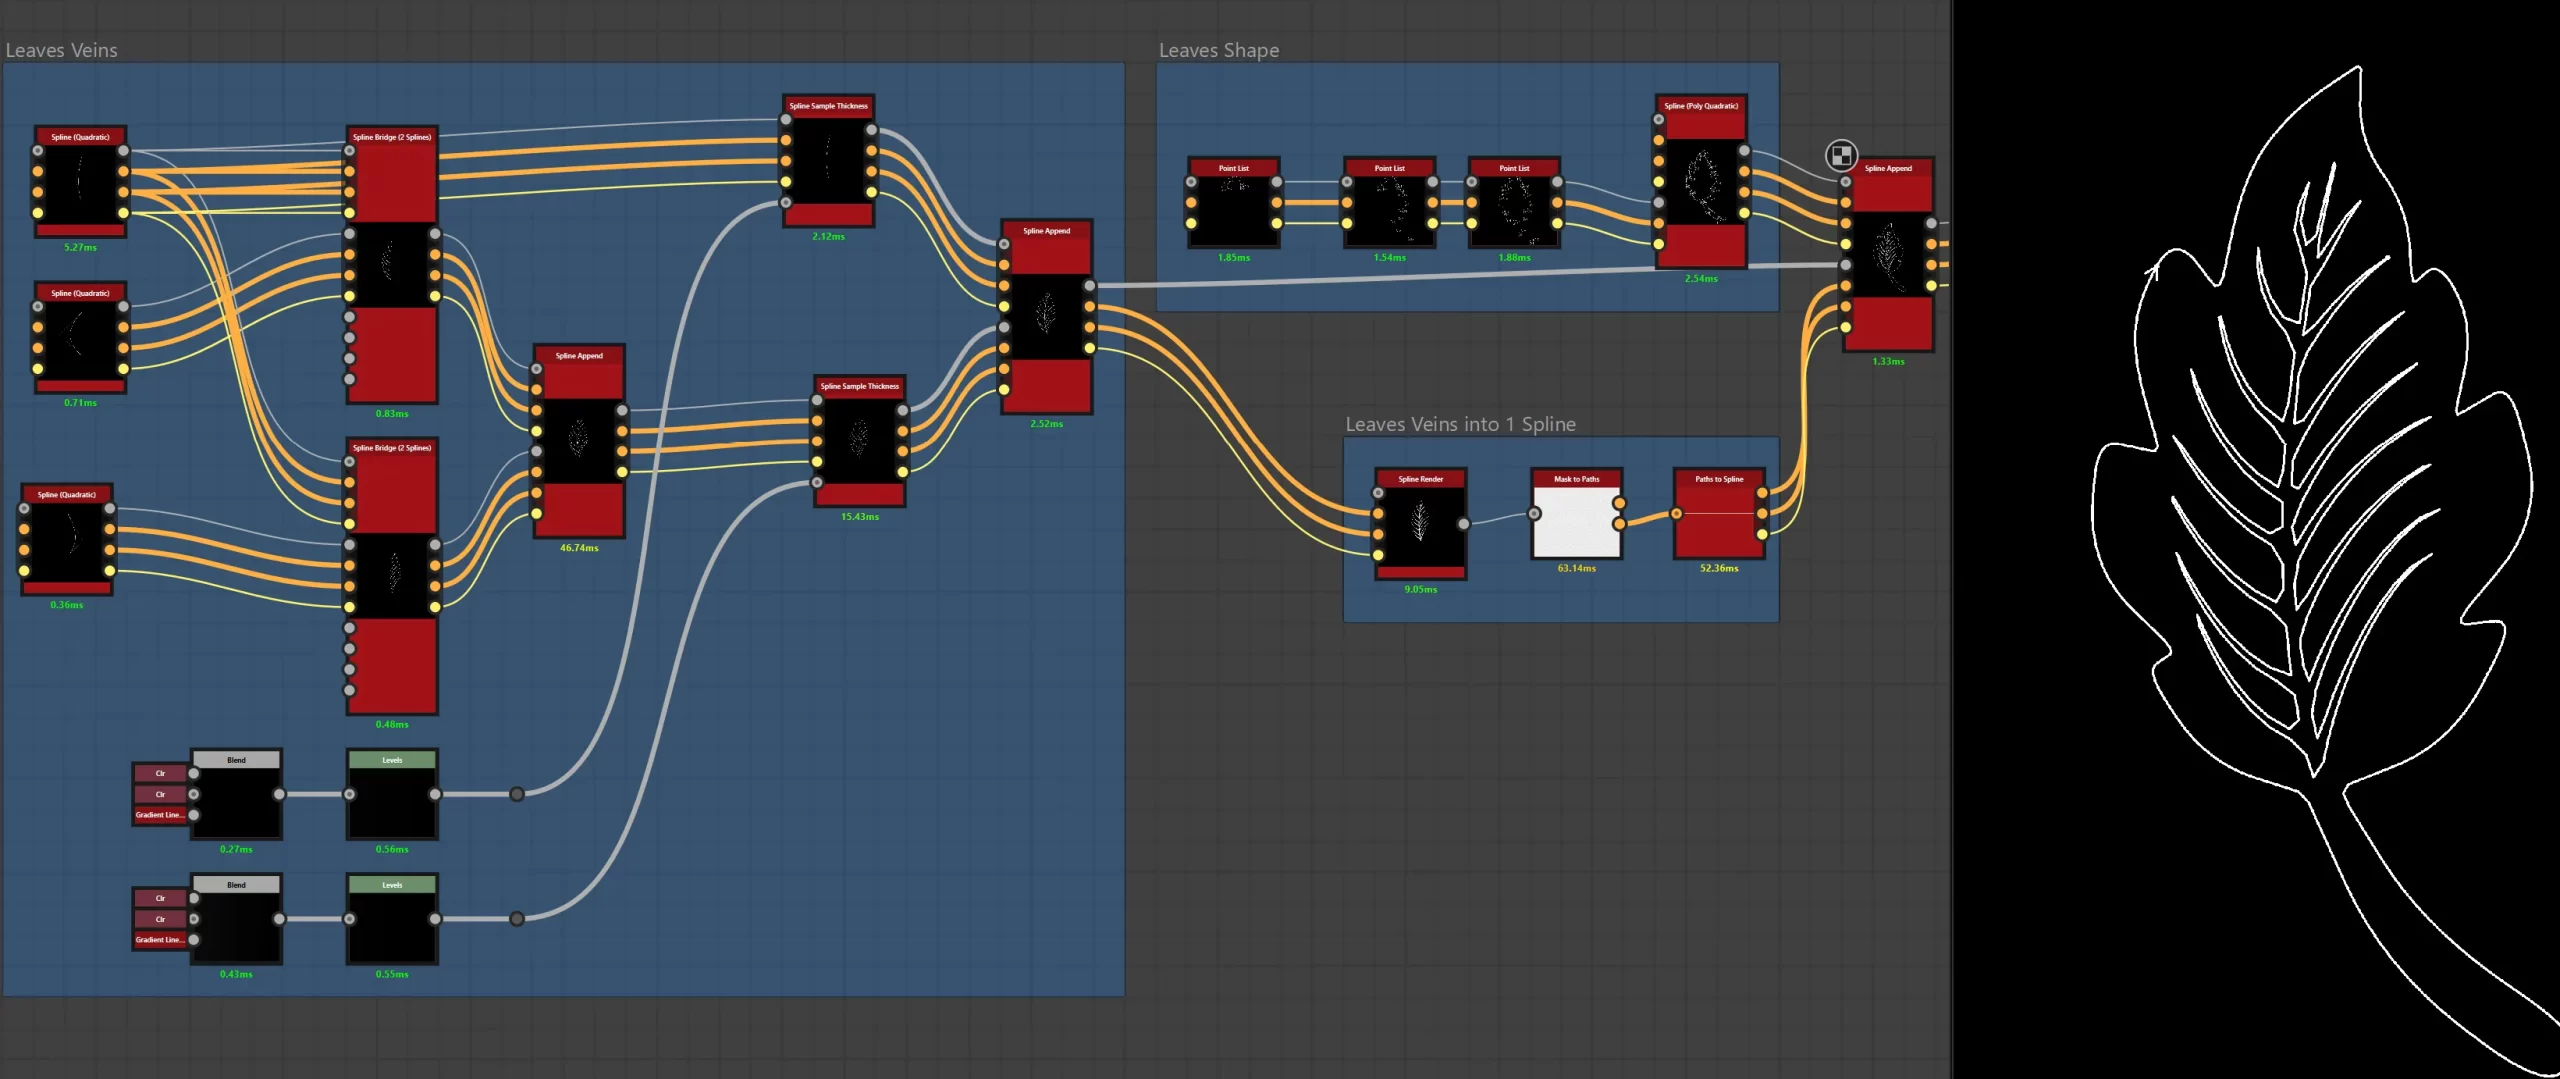Select the Spline Append node timed 2.52ms
The height and width of the screenshot is (1079, 2560).
[1046, 317]
